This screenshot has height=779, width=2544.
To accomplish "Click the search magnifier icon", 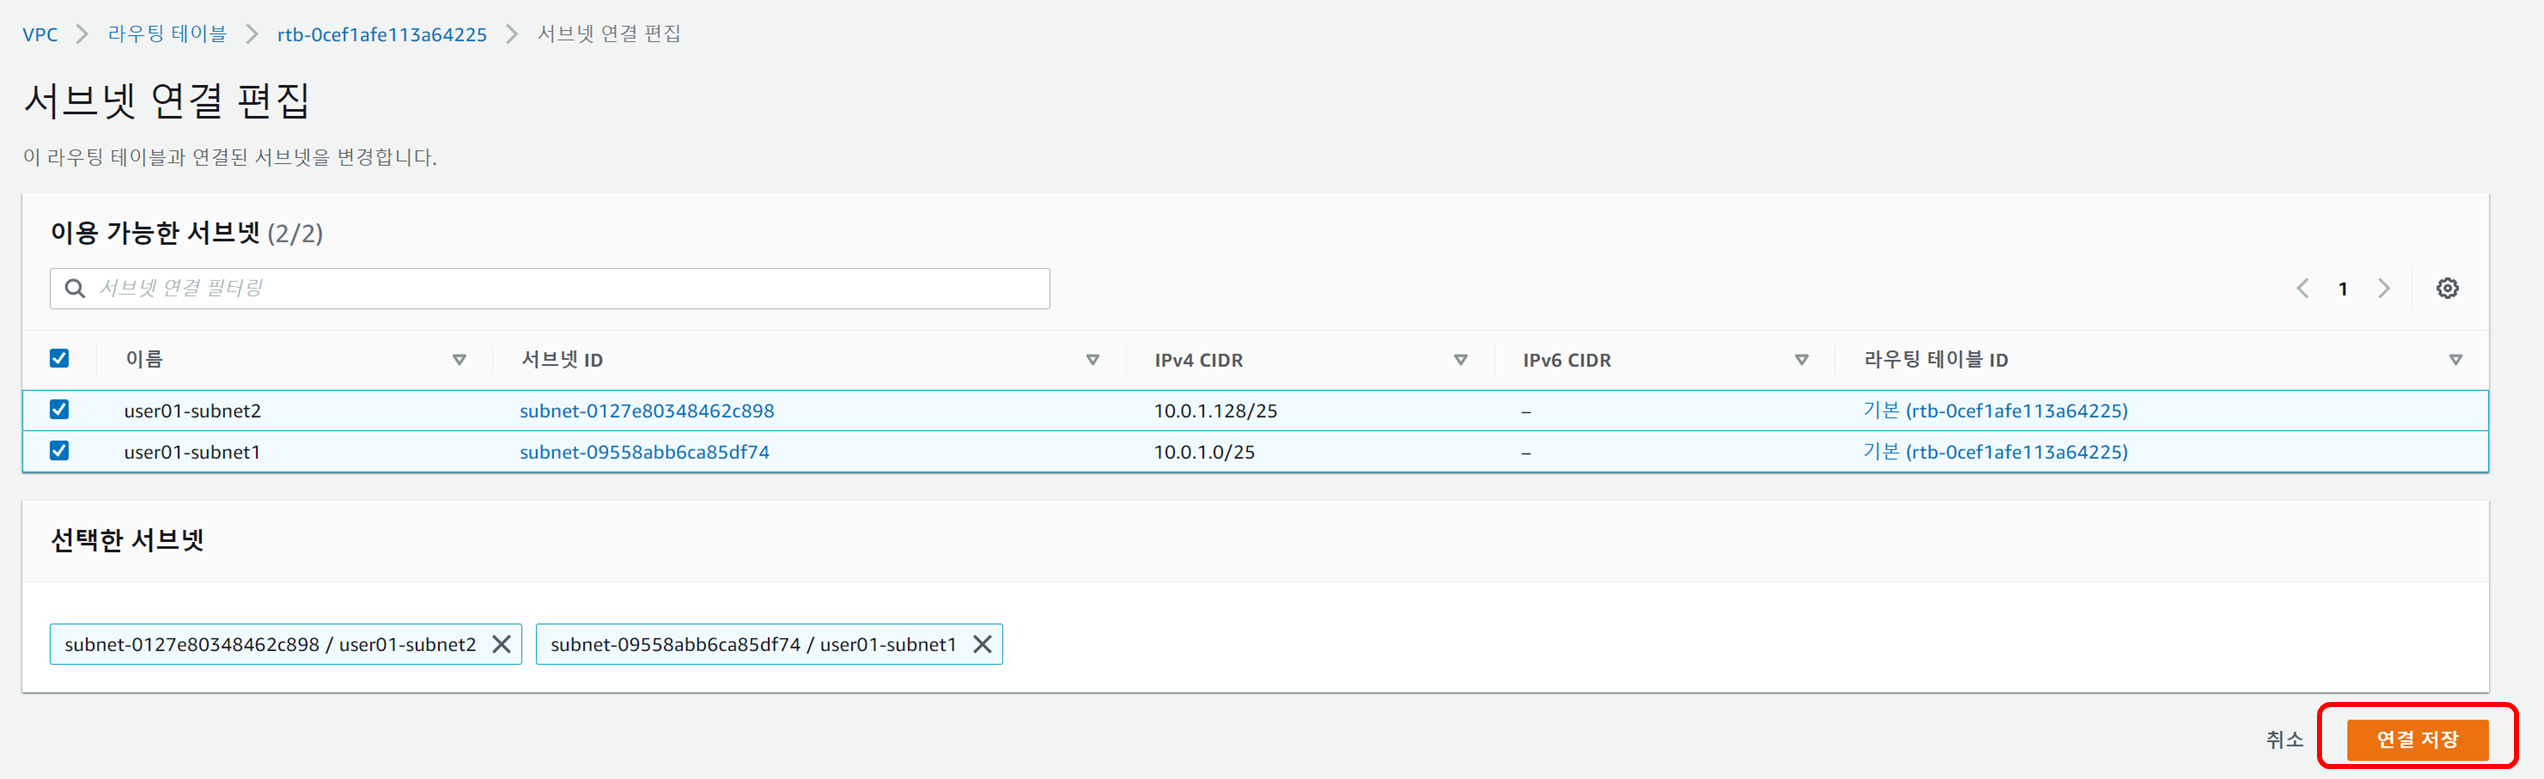I will [75, 288].
